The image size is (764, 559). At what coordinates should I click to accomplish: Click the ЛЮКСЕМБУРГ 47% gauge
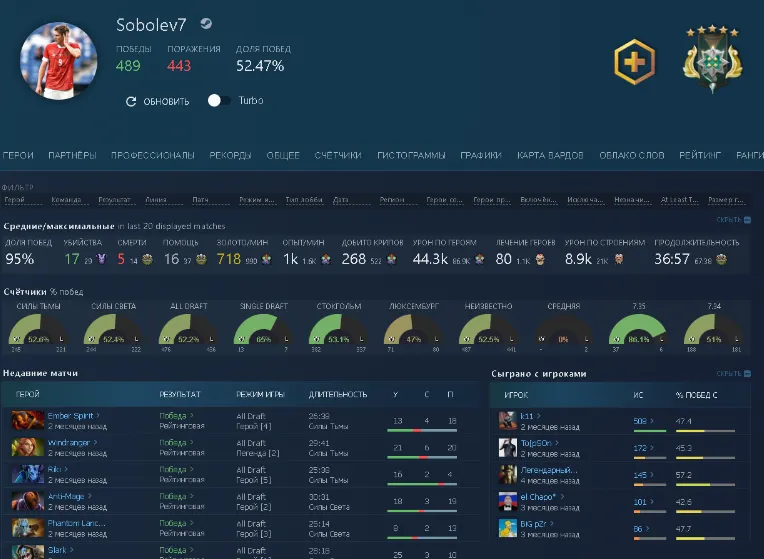point(414,330)
